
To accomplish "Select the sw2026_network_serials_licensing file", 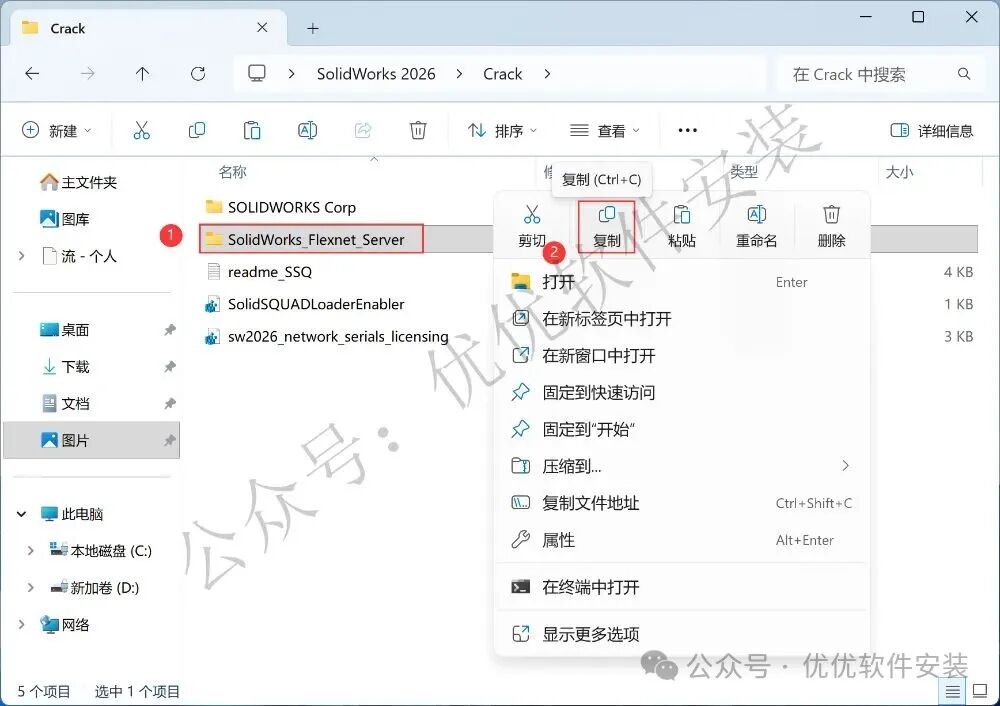I will [327, 337].
